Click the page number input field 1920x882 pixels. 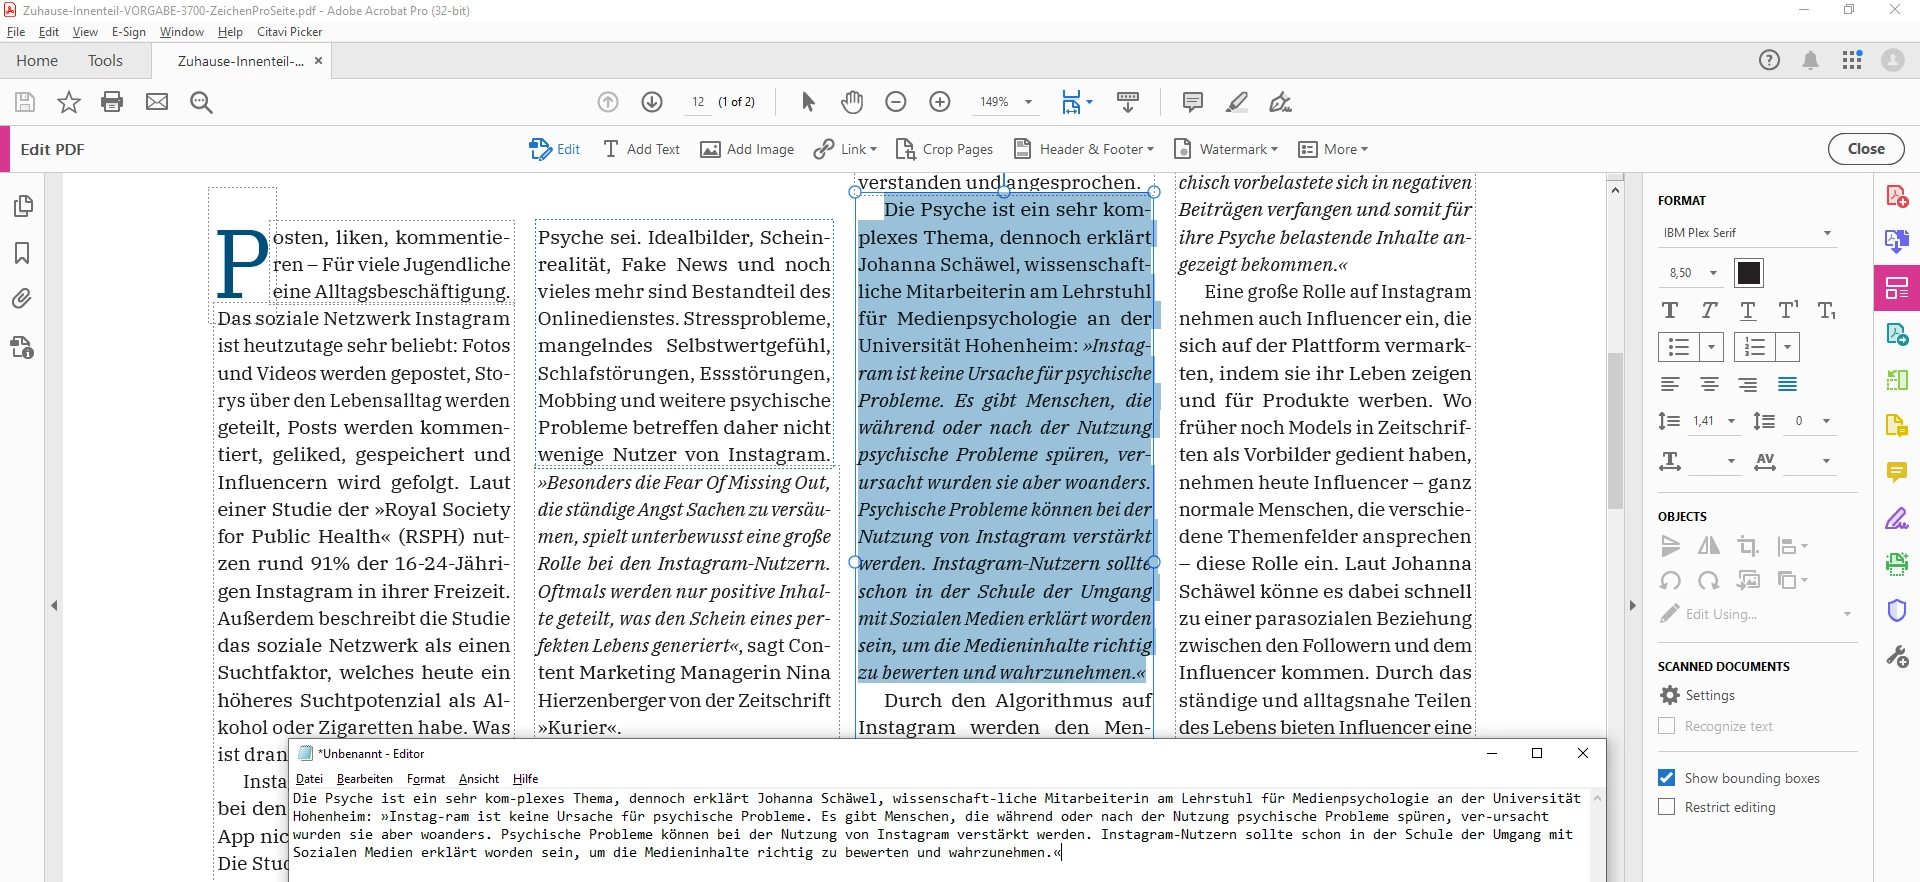tap(698, 102)
